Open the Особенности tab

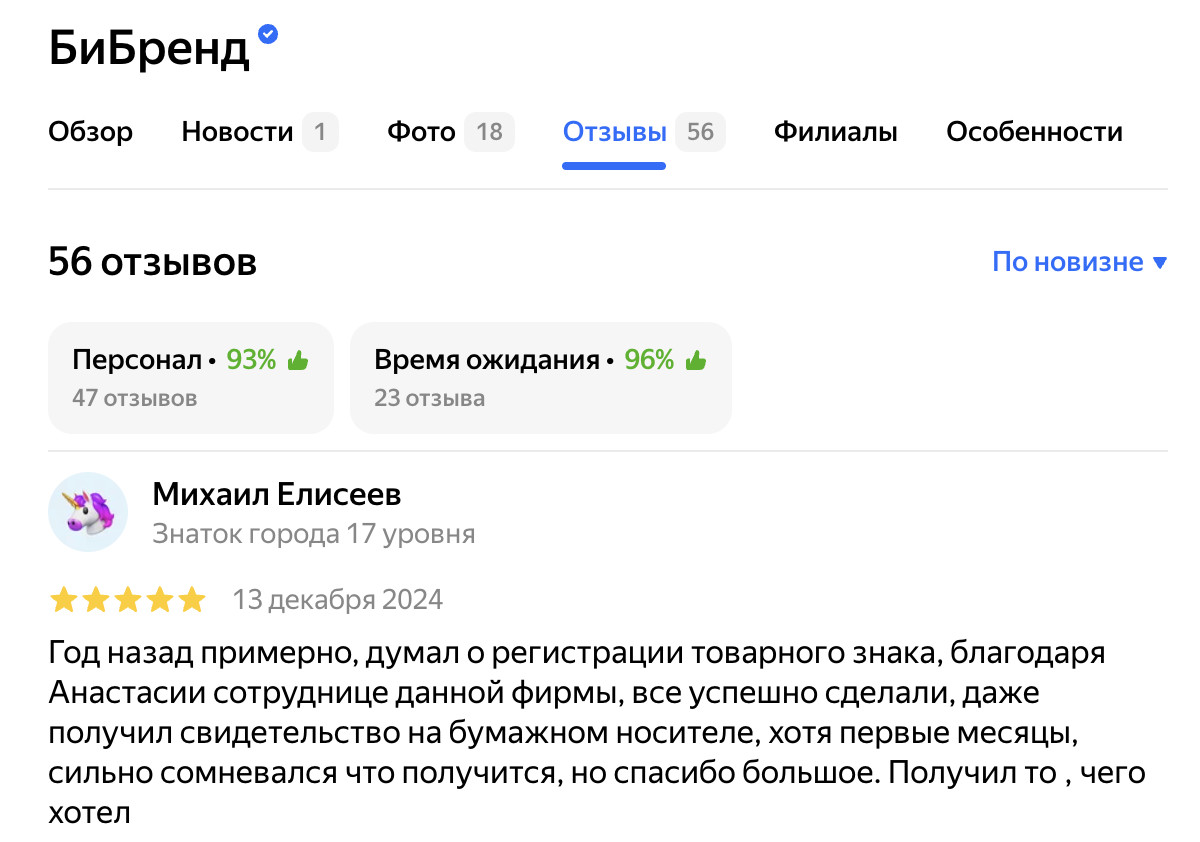[x=1034, y=132]
